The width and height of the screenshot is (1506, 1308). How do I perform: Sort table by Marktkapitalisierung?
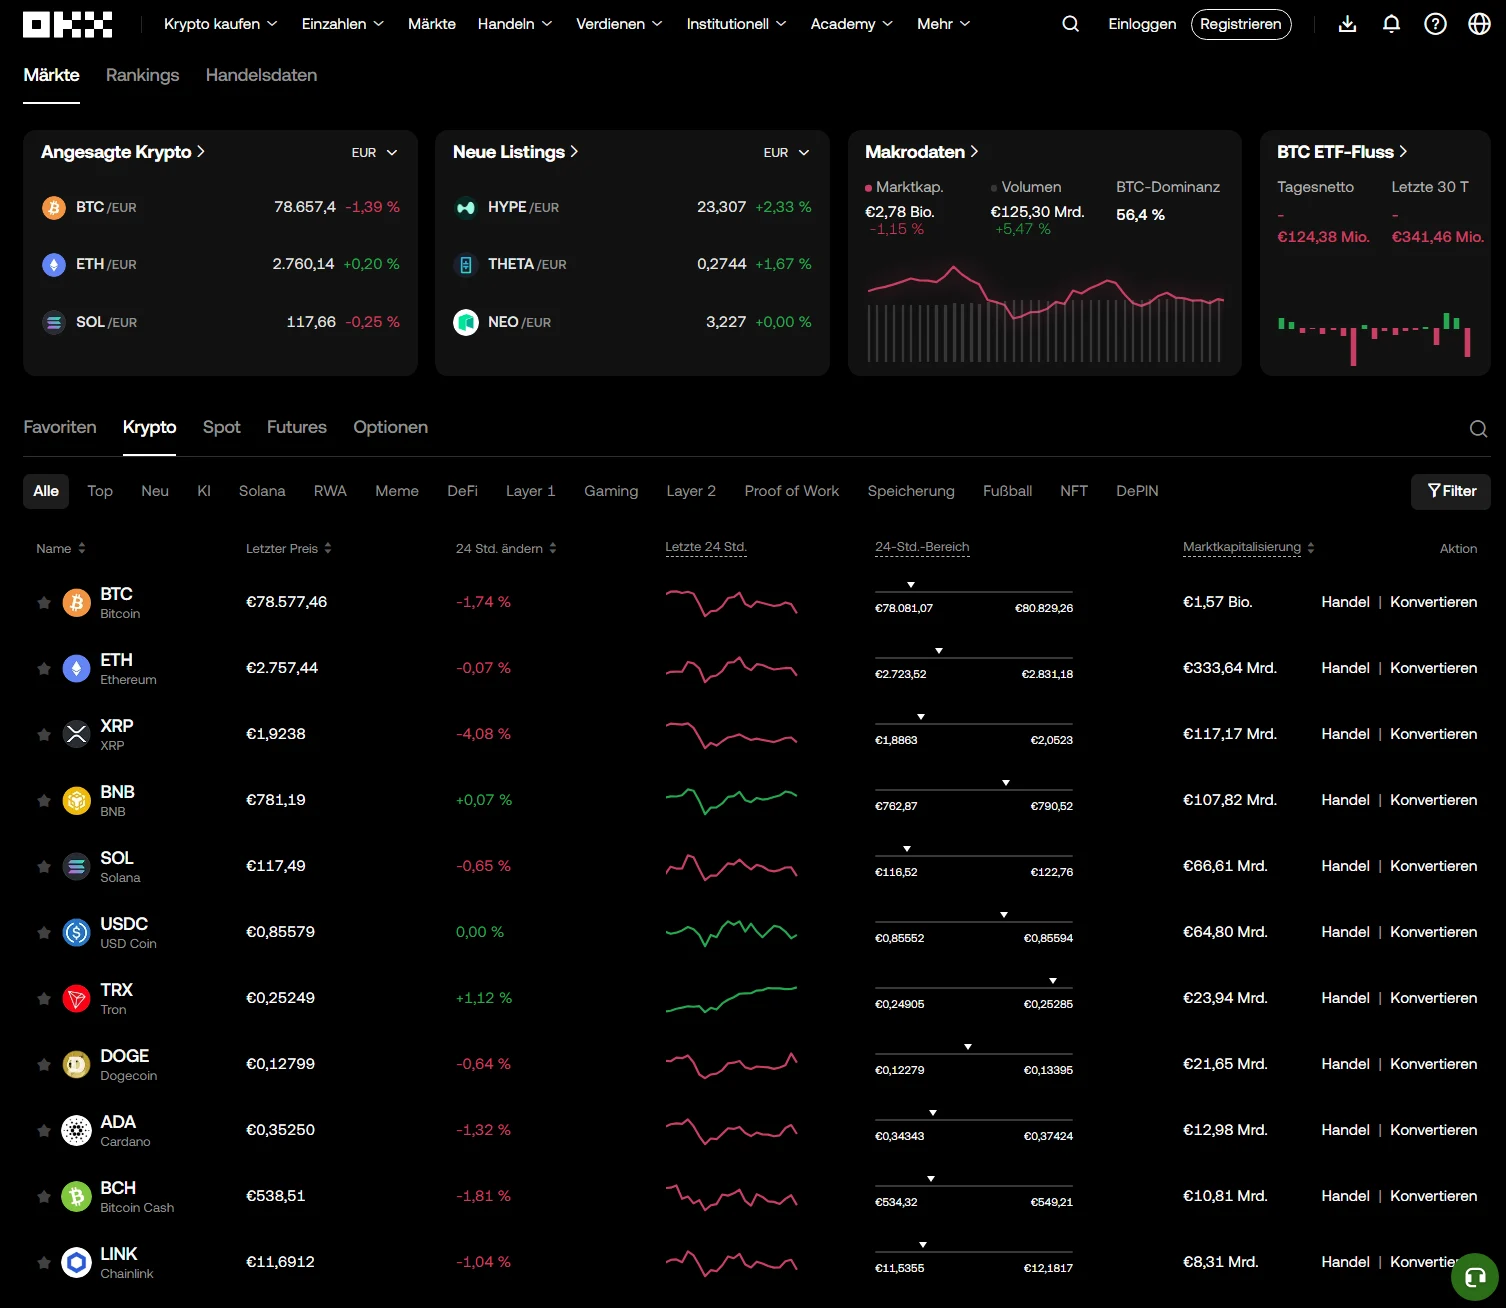1248,548
